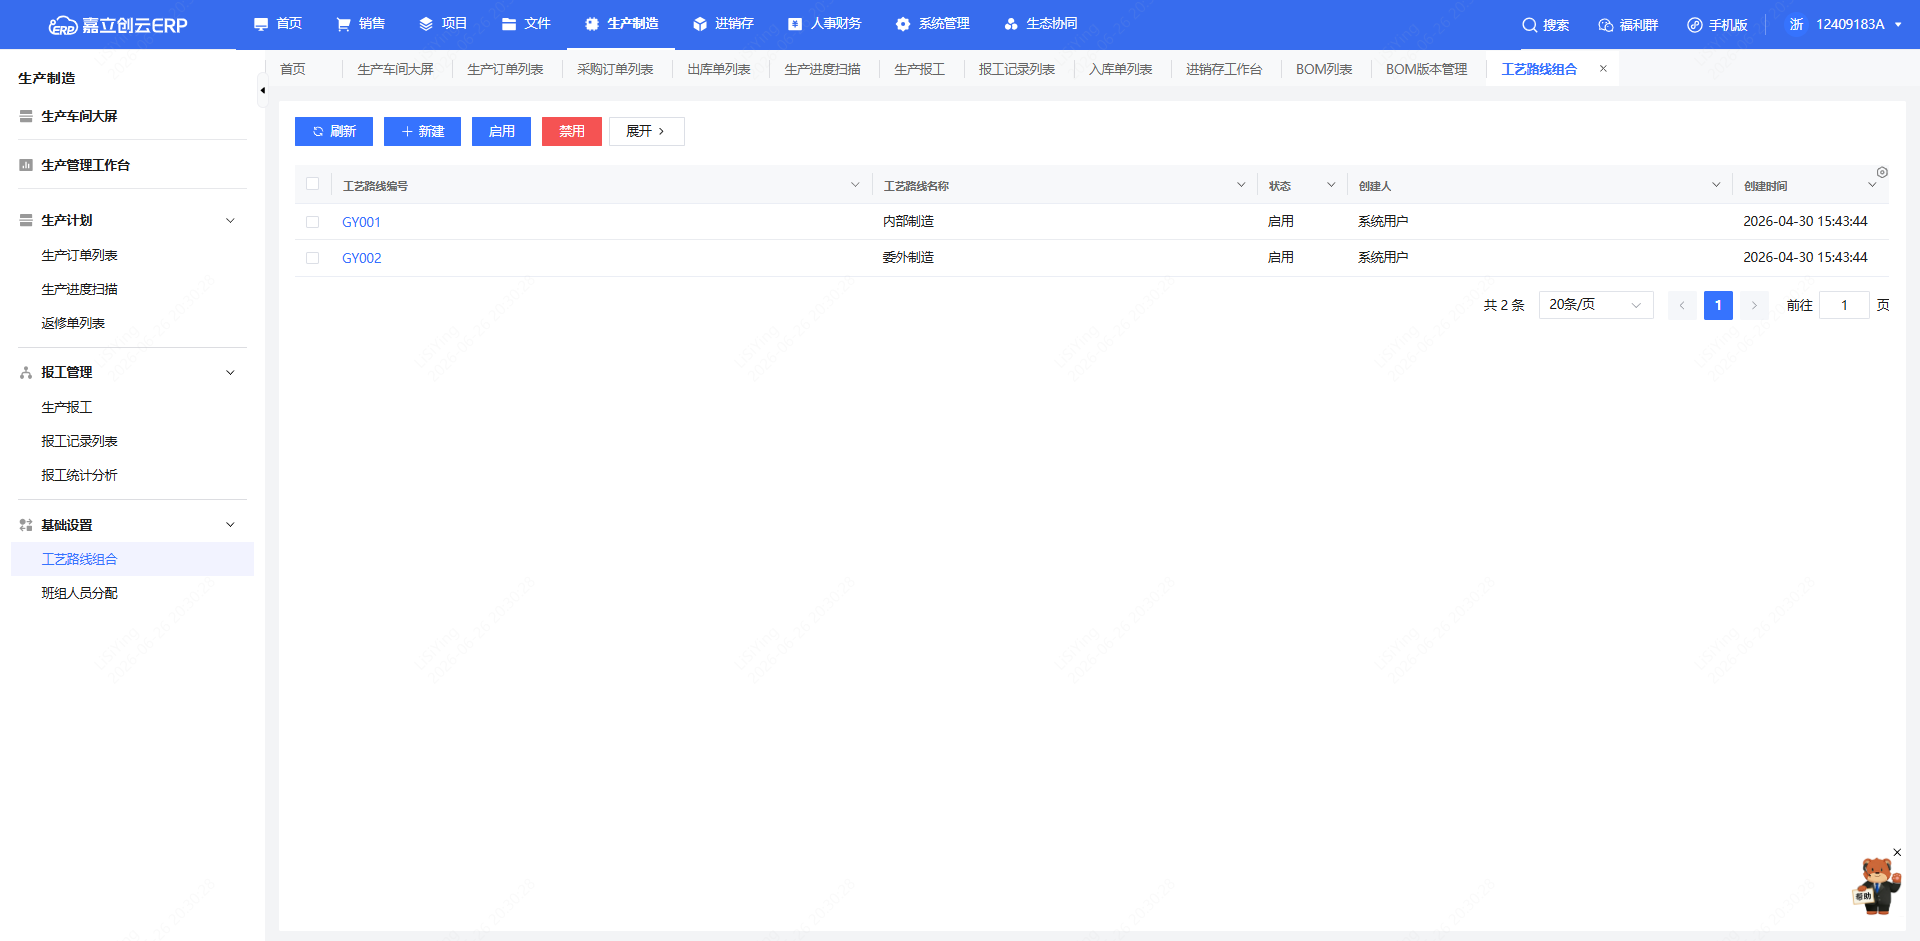Click the red 禁用 disable button
The image size is (1920, 941).
click(572, 131)
